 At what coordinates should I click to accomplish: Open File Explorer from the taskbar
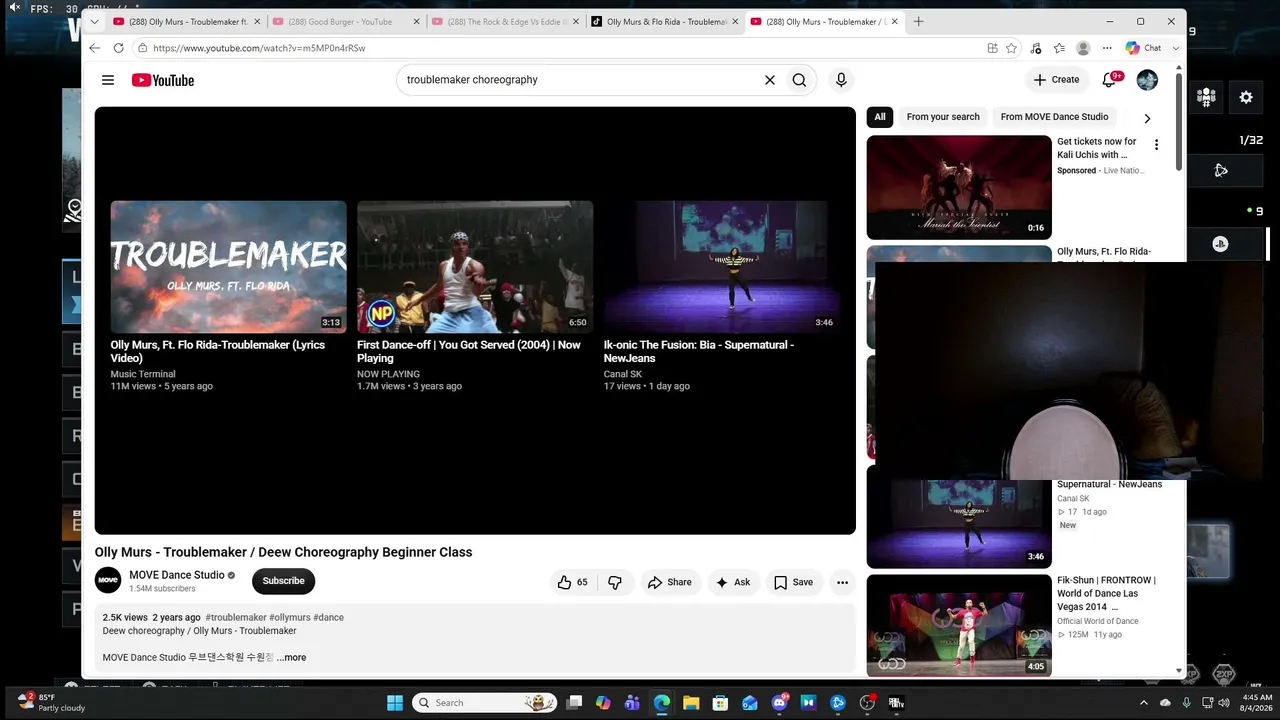point(691,703)
